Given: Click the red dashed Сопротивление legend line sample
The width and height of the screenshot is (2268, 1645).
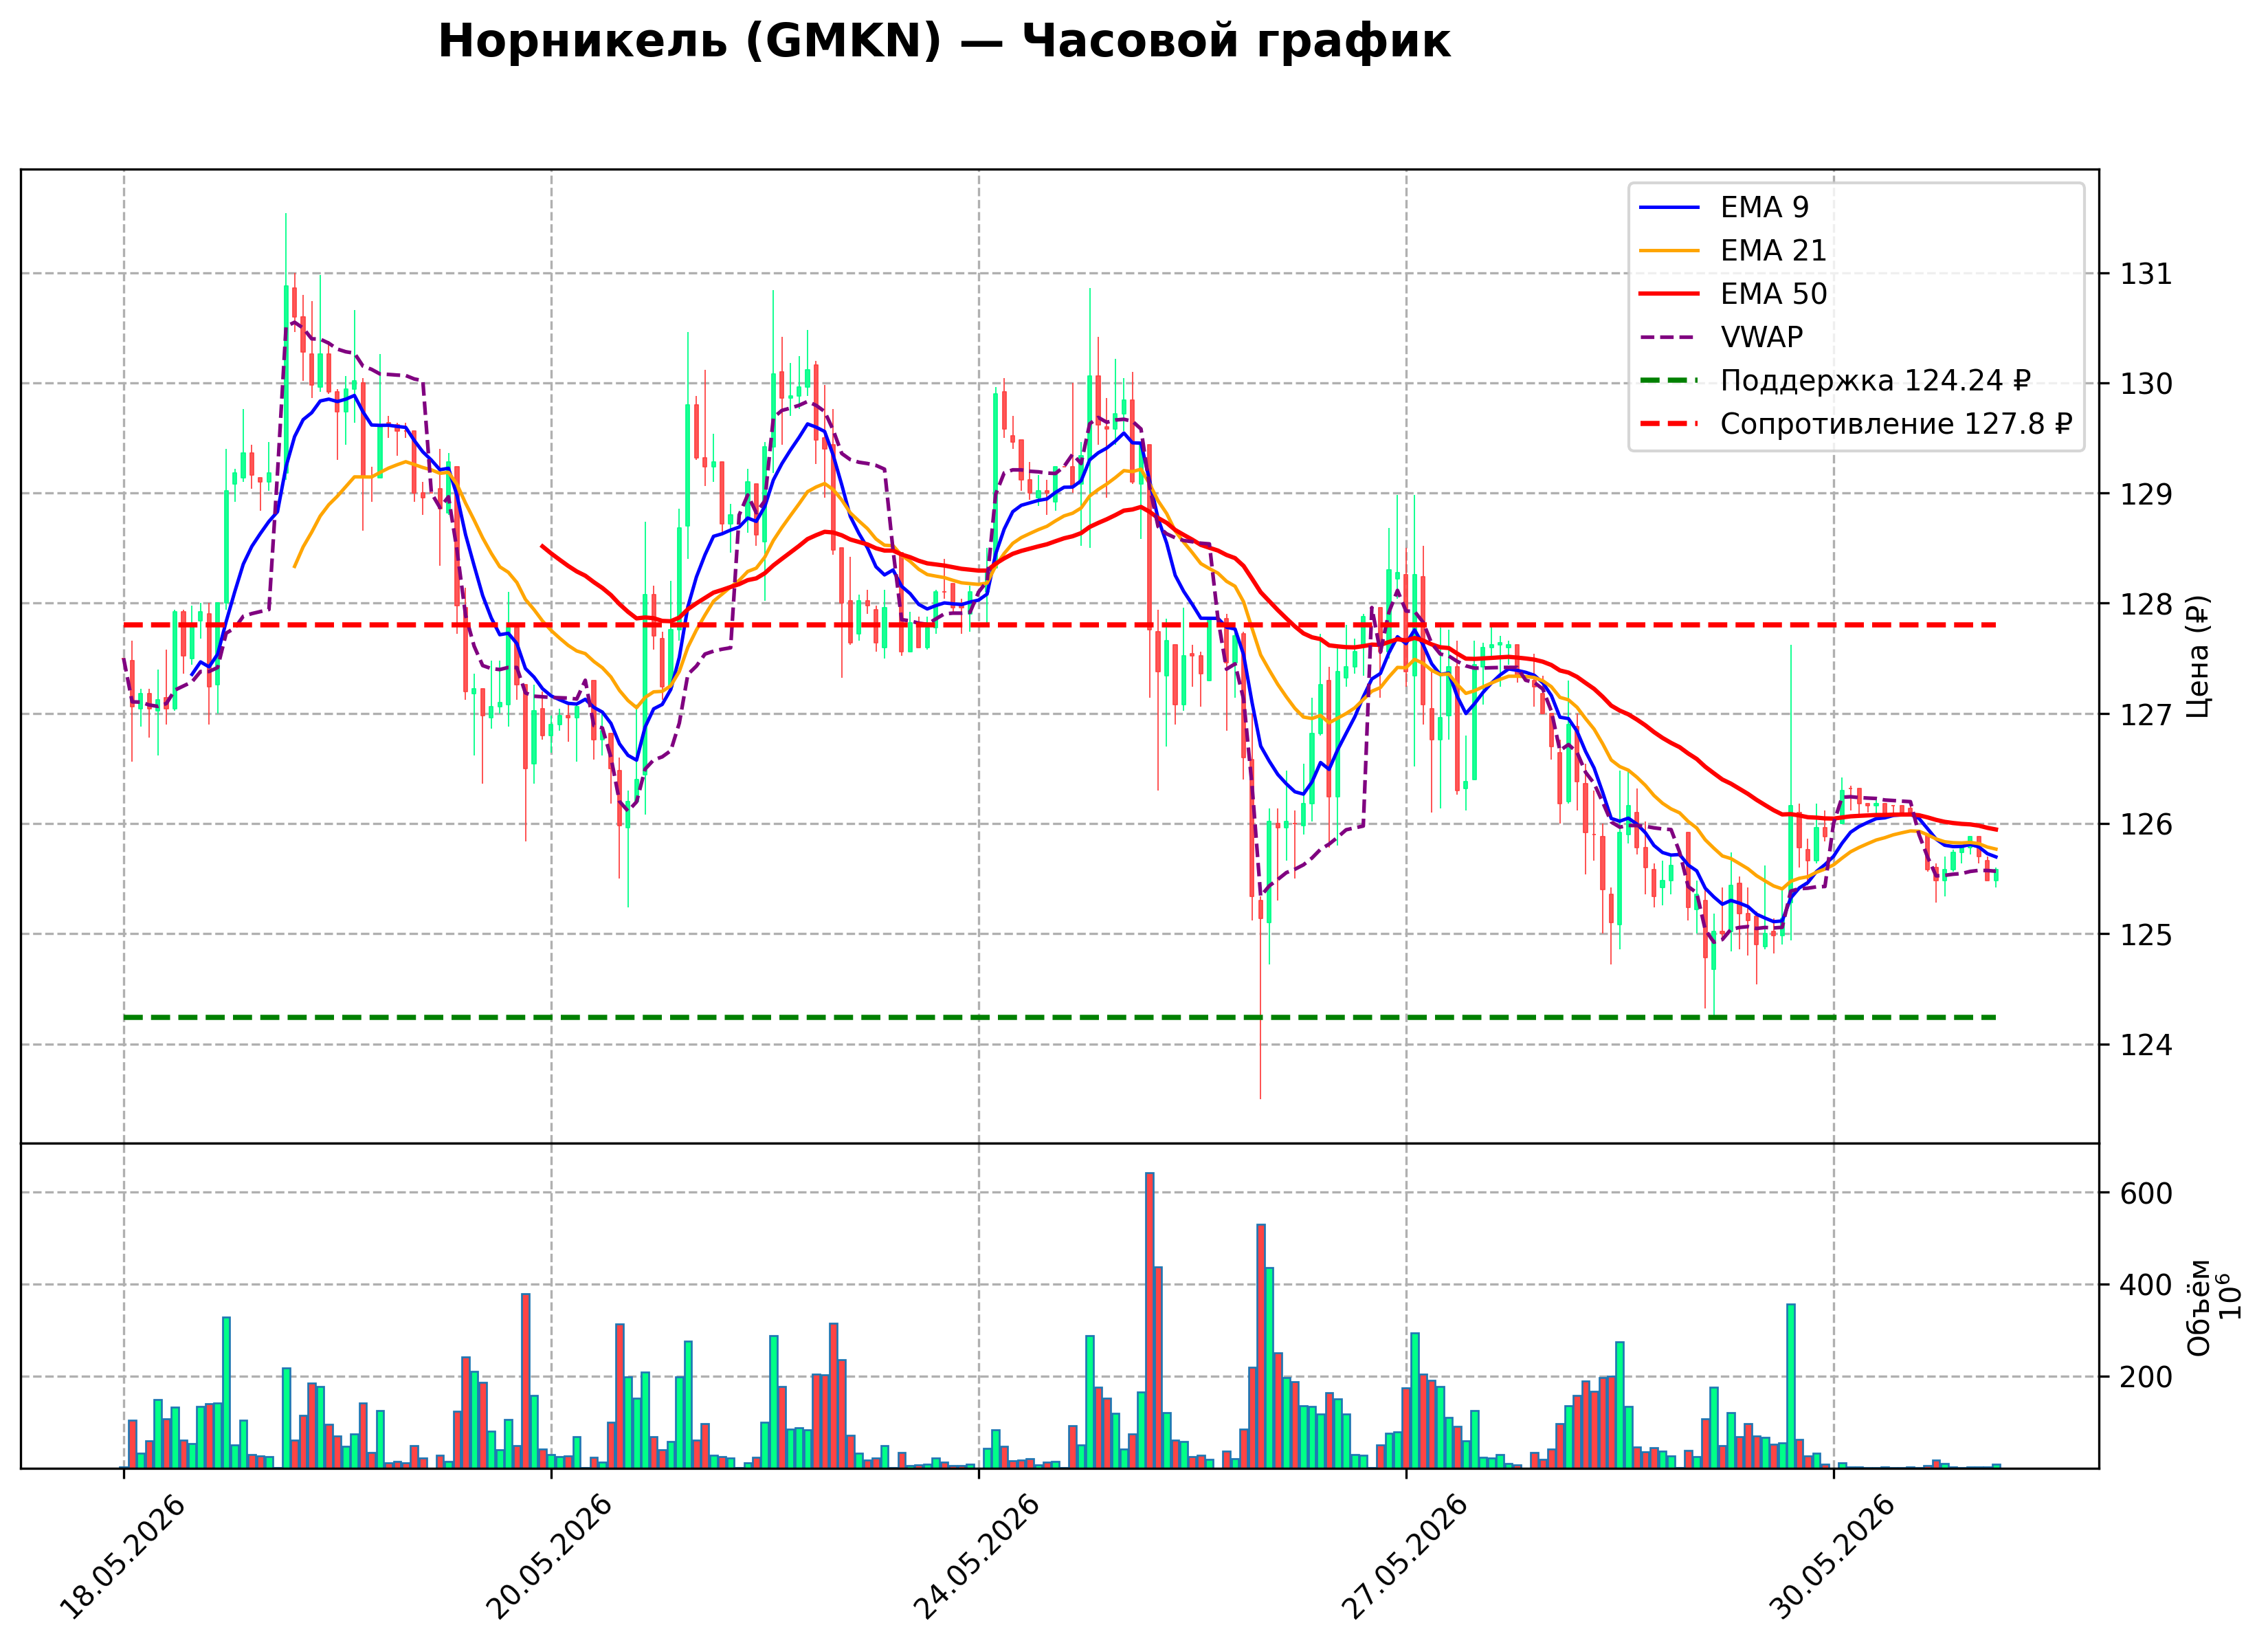Looking at the screenshot, I should point(1669,424).
